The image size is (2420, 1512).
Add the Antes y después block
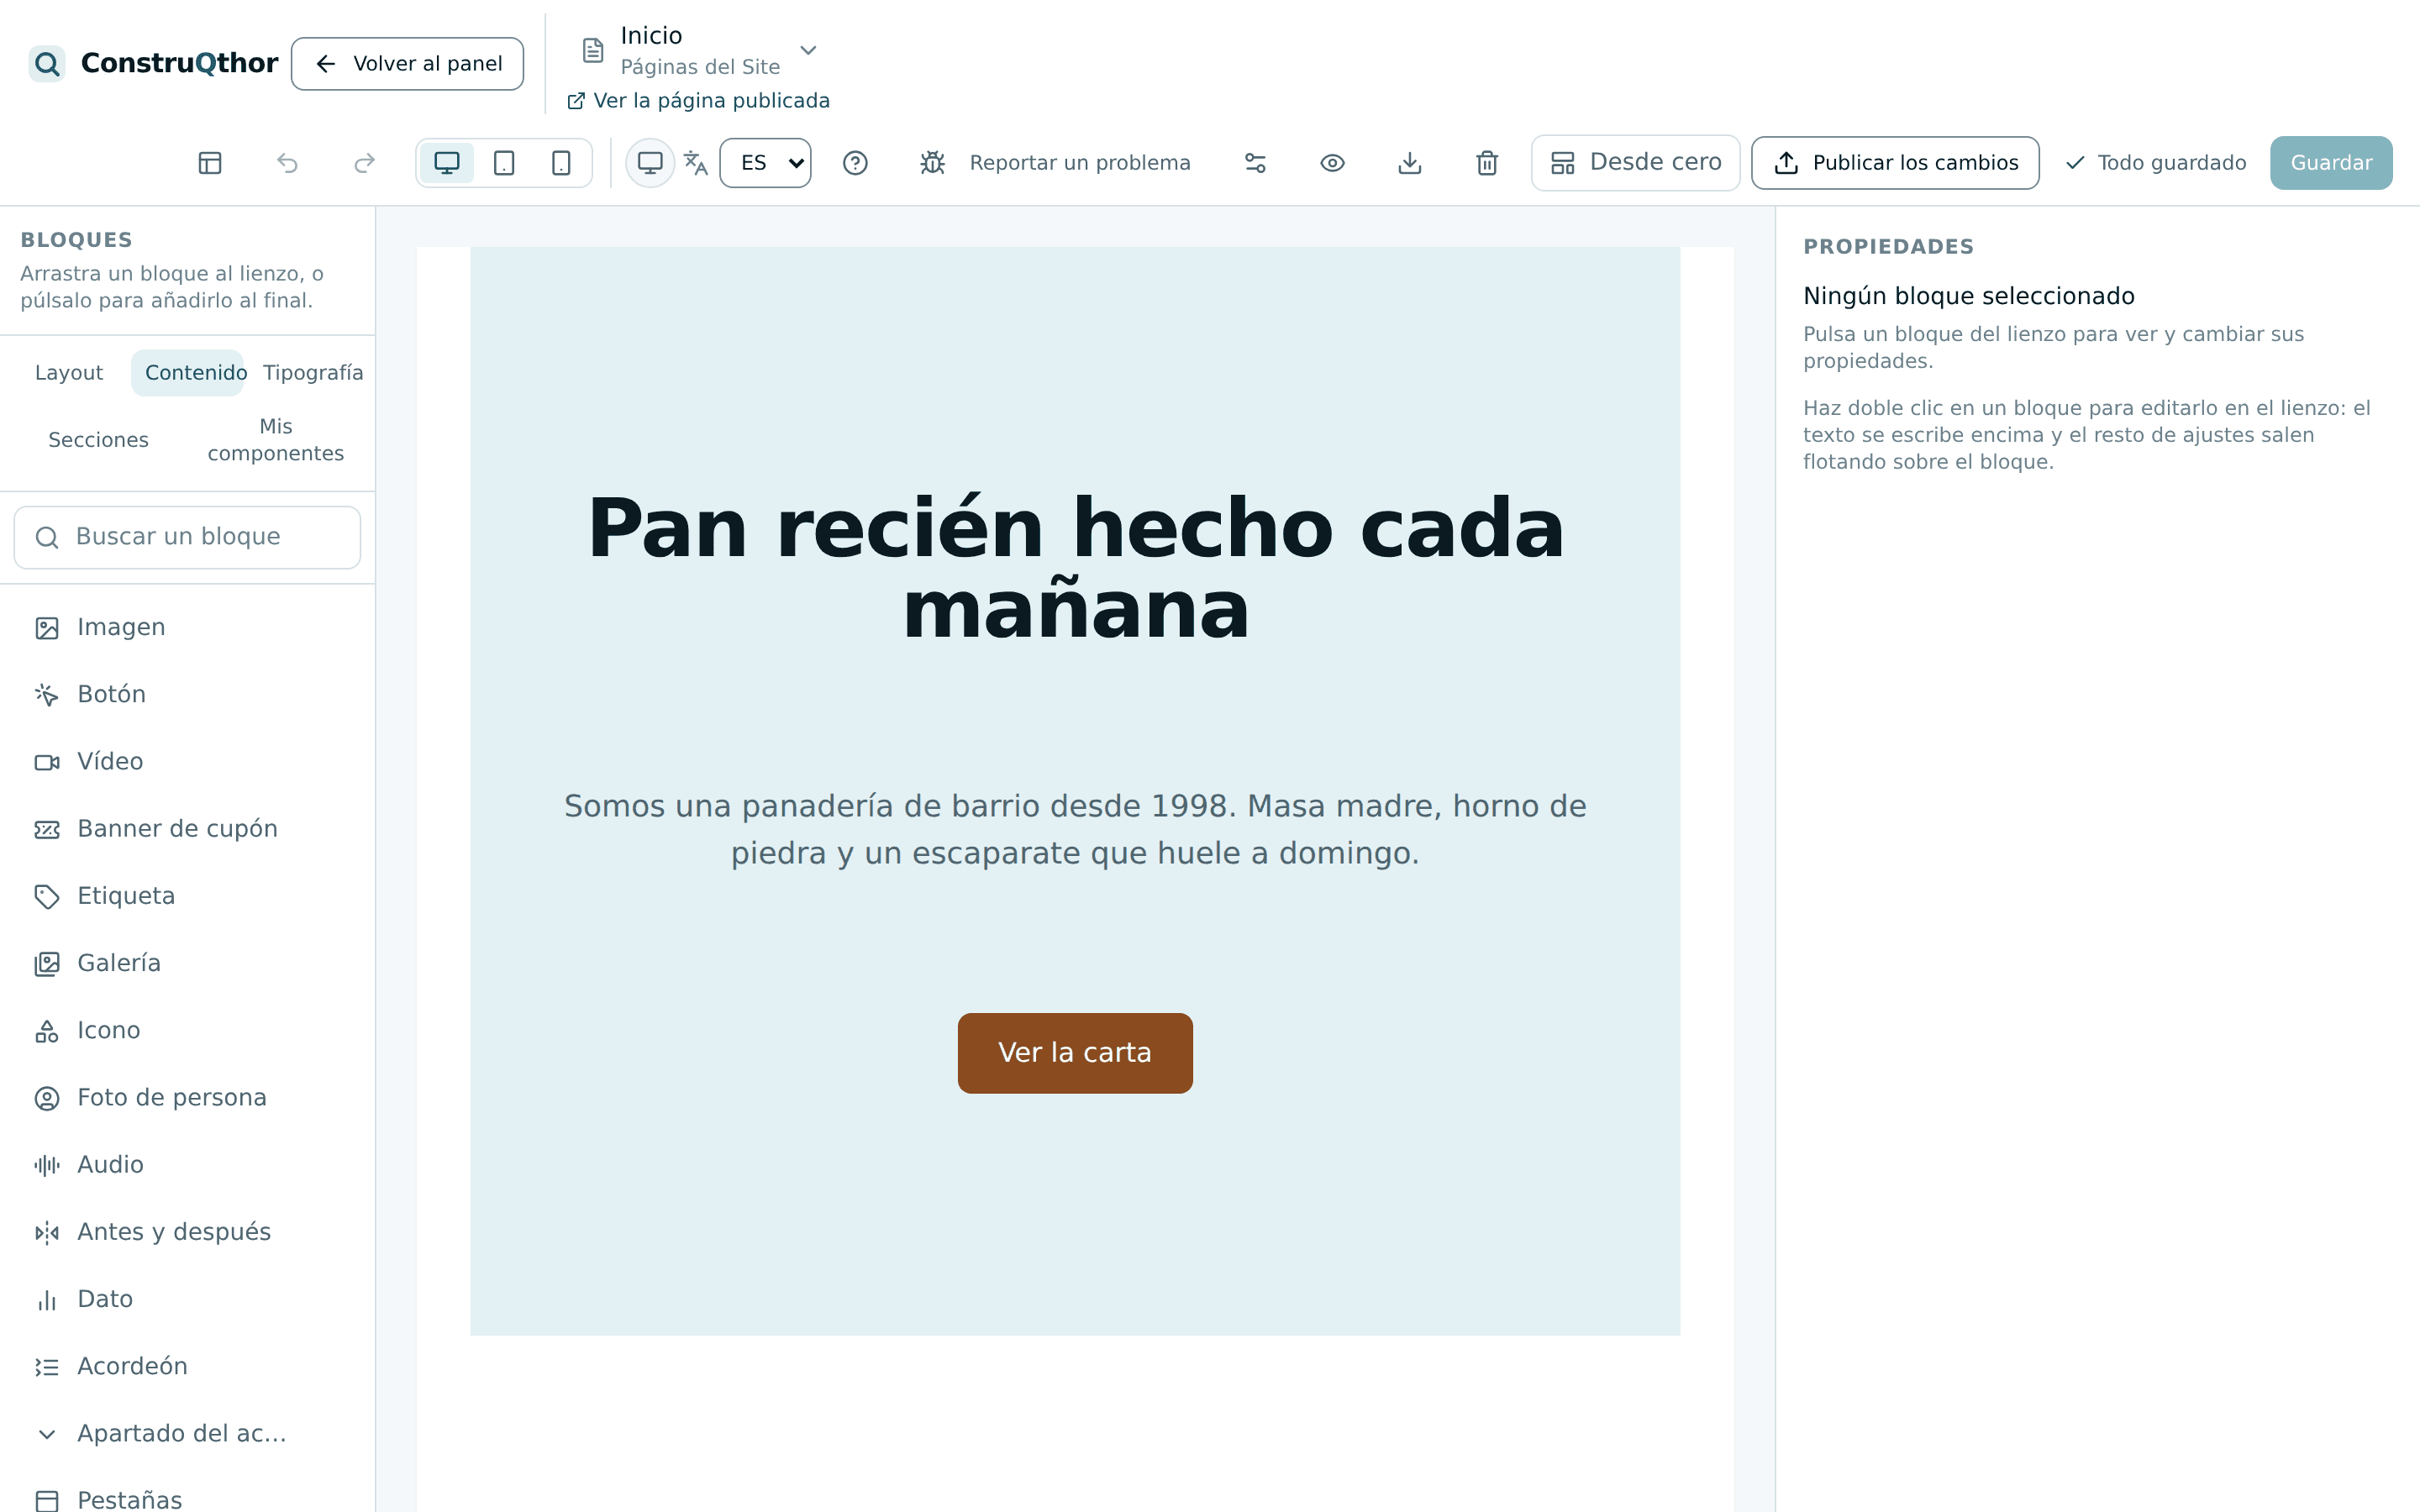tap(187, 1232)
